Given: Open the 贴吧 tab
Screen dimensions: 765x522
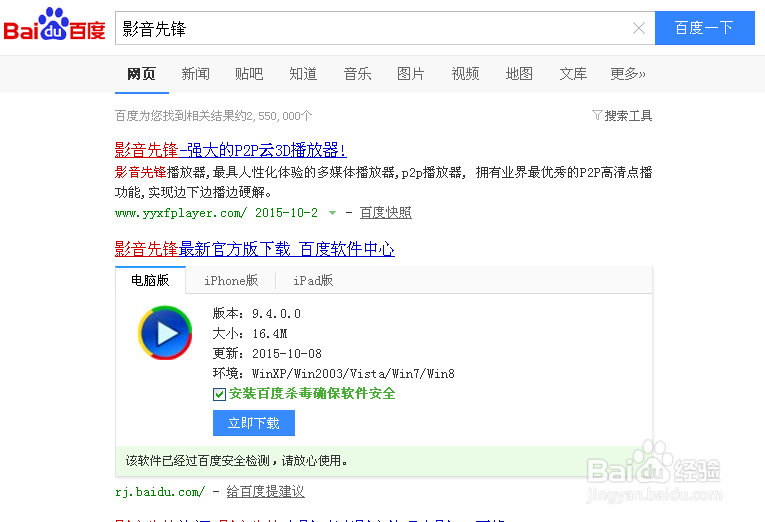Looking at the screenshot, I should pyautogui.click(x=249, y=74).
